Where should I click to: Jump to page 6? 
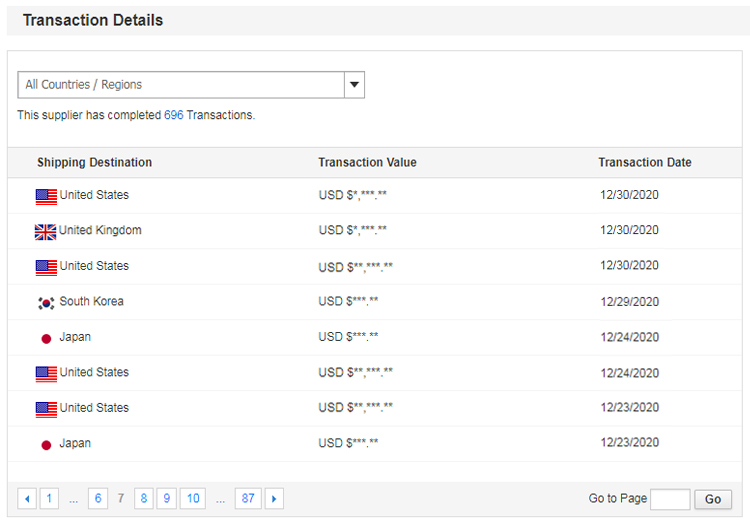[98, 499]
